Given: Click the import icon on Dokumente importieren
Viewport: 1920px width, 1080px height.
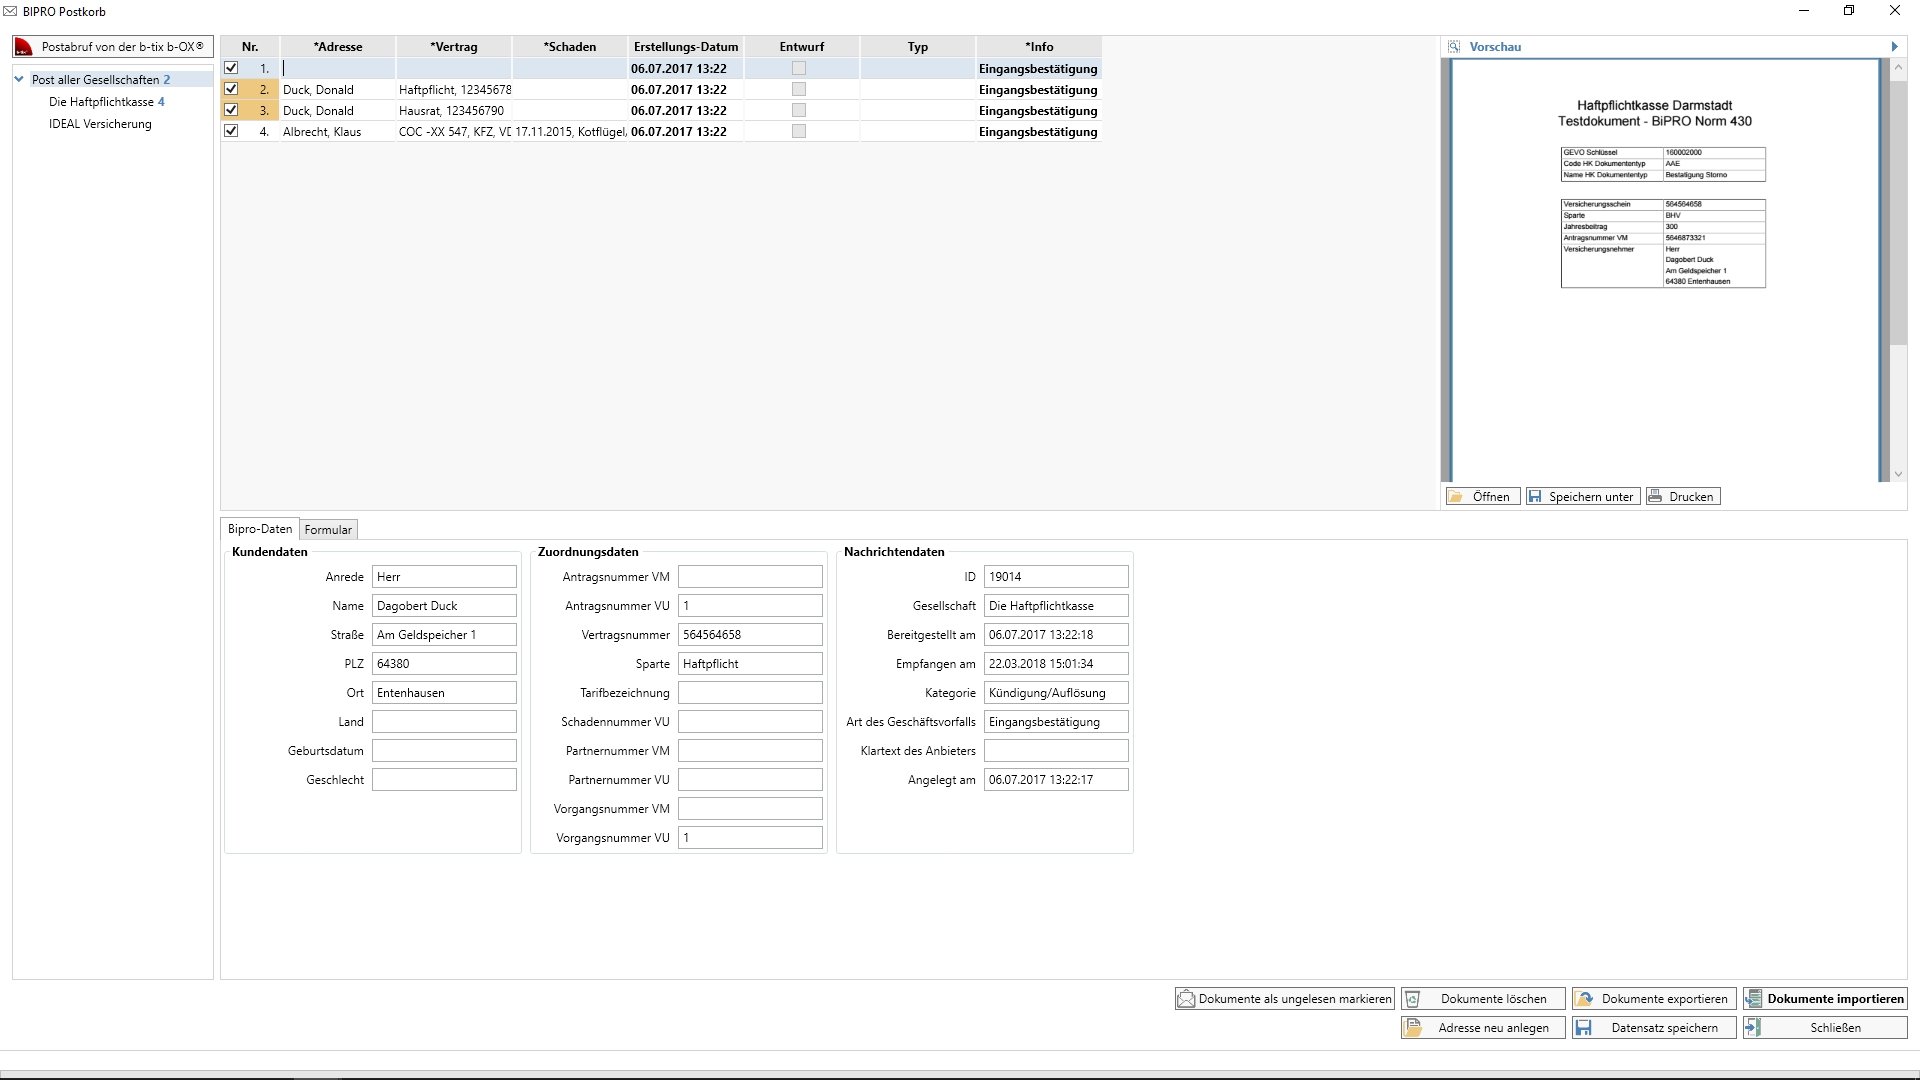Looking at the screenshot, I should coord(1754,999).
